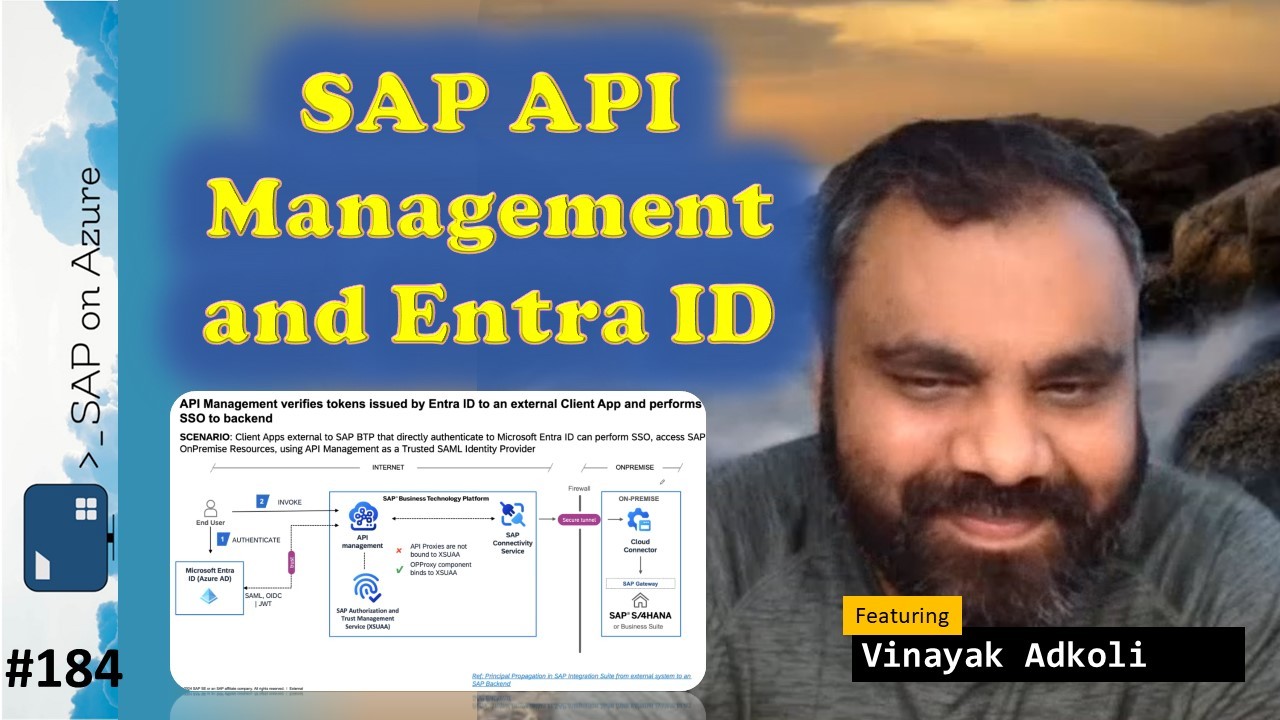The width and height of the screenshot is (1280, 720).
Task: Click 'OPProxy component binds to XSUAA'
Action: point(443,571)
